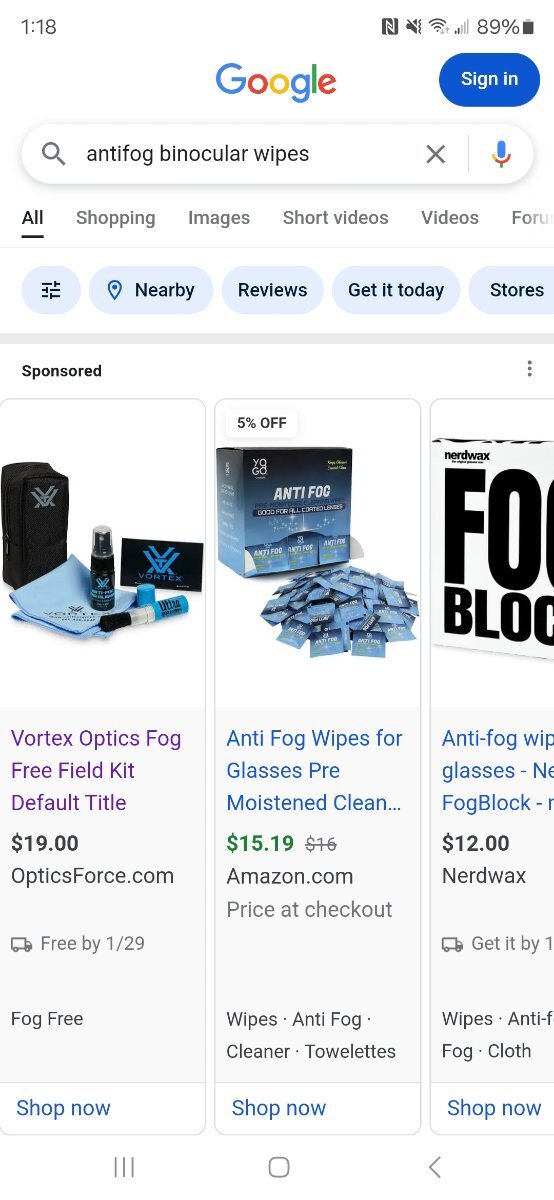
Task: Toggle the Reviews filter chip
Action: (272, 290)
